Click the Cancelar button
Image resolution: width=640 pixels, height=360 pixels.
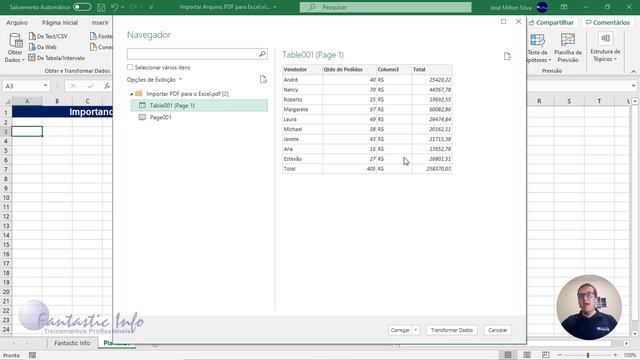coord(498,330)
